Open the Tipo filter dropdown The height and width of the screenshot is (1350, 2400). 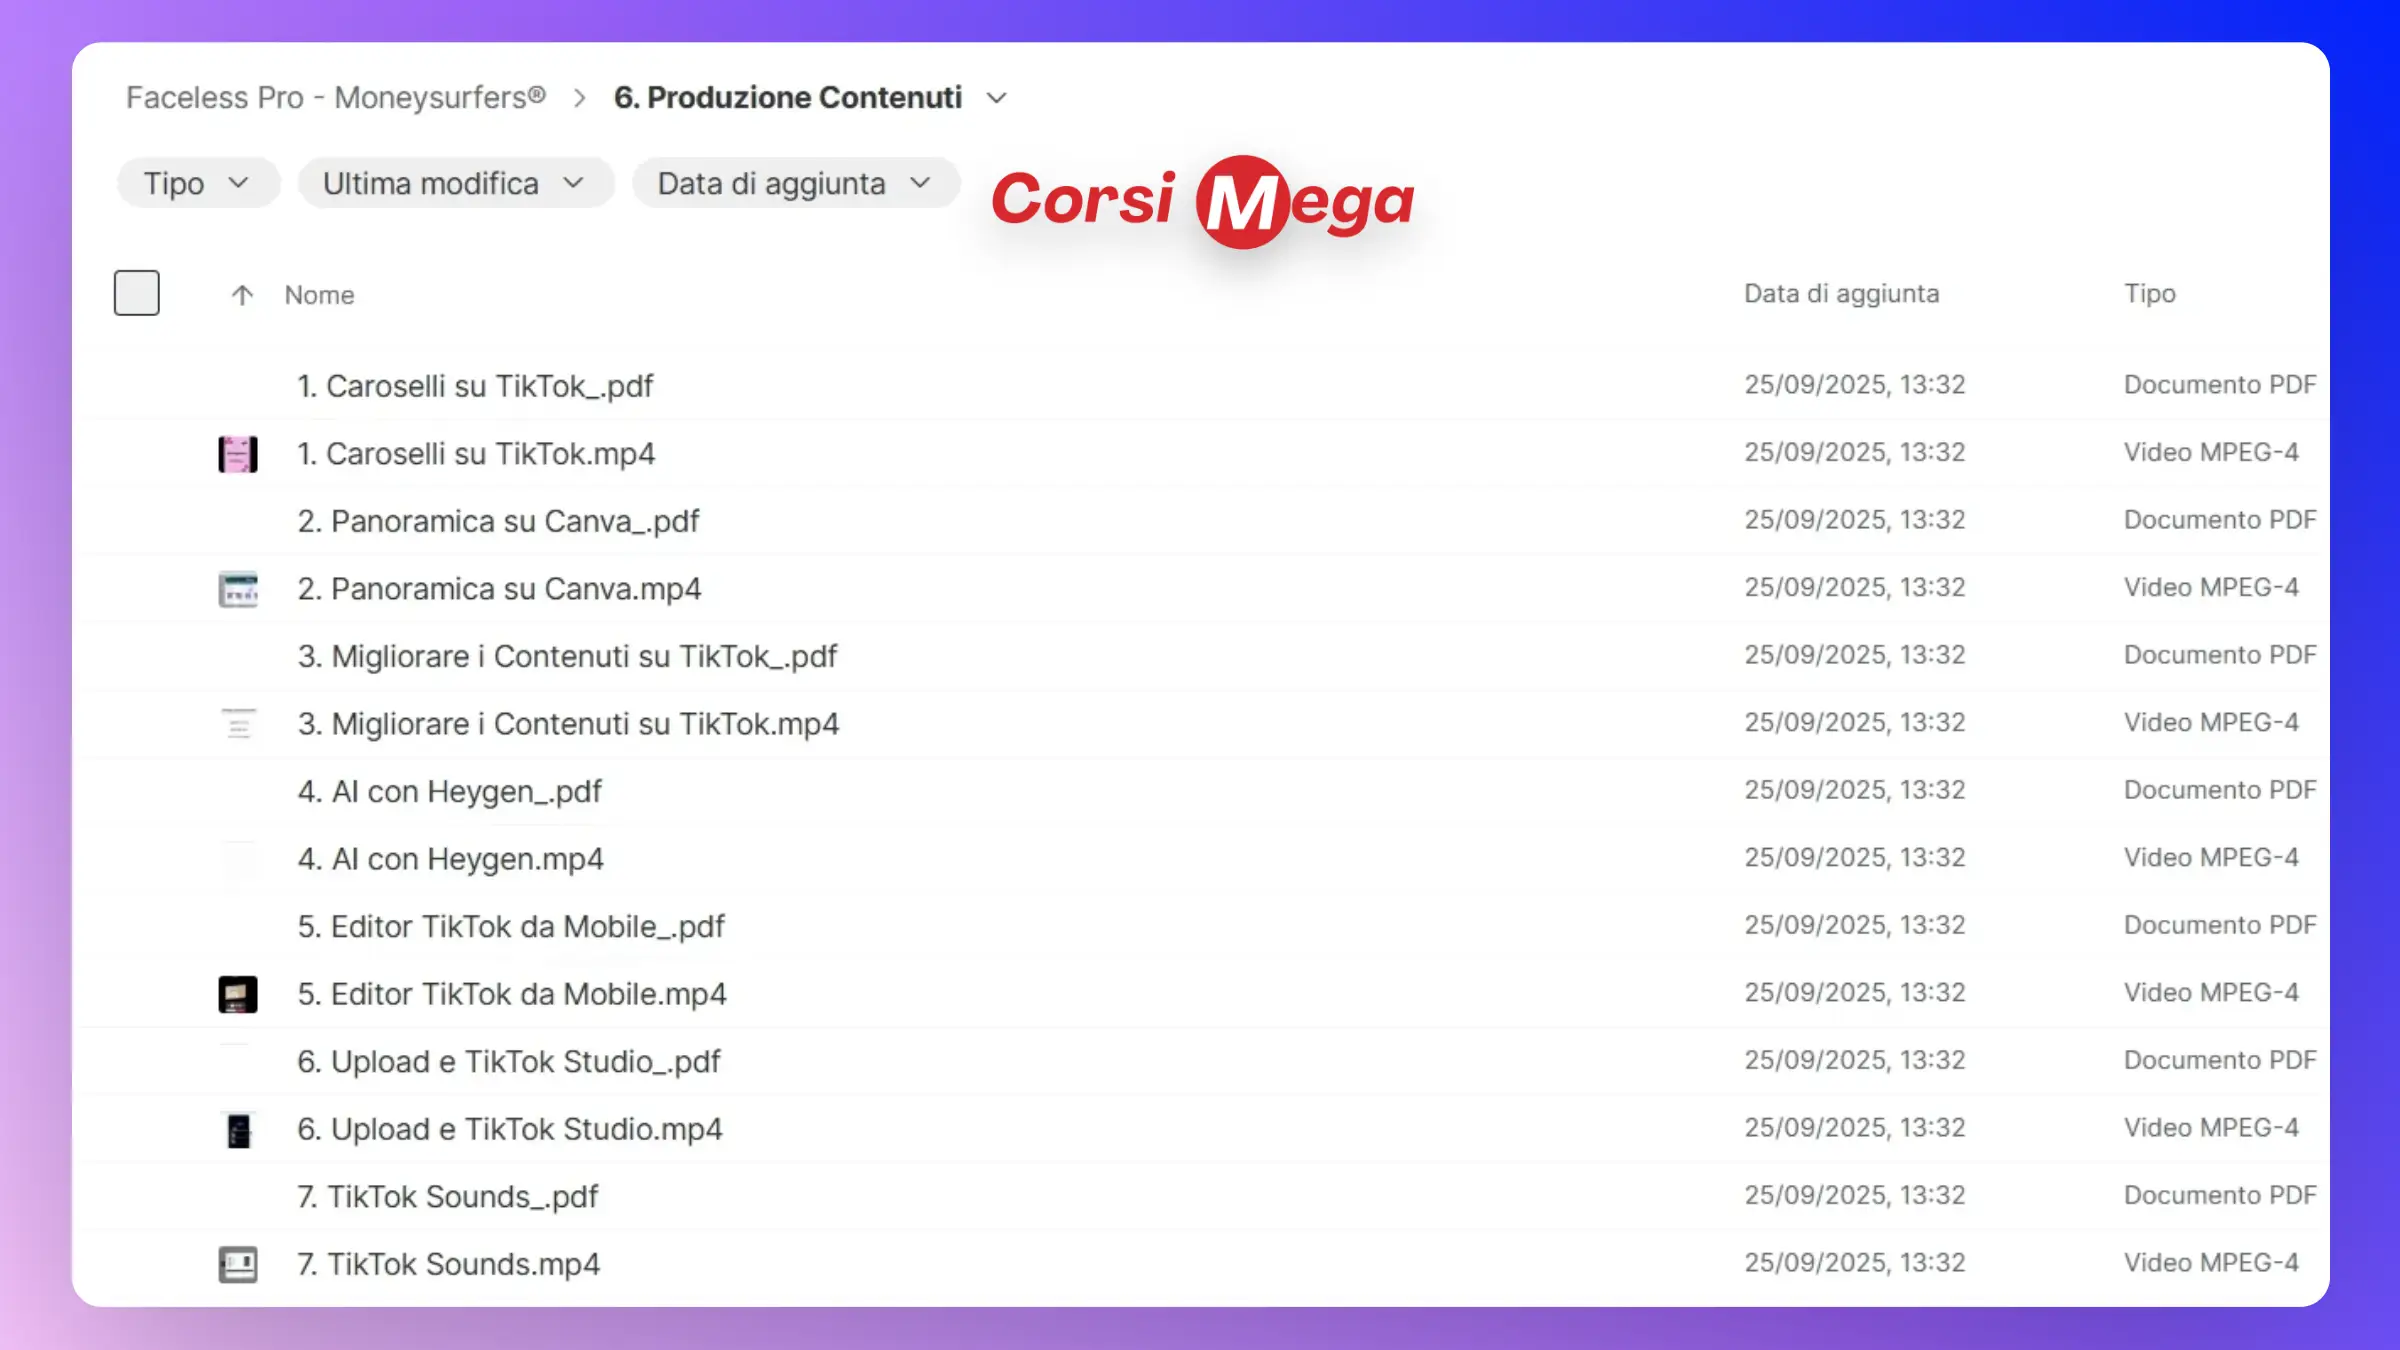[197, 184]
